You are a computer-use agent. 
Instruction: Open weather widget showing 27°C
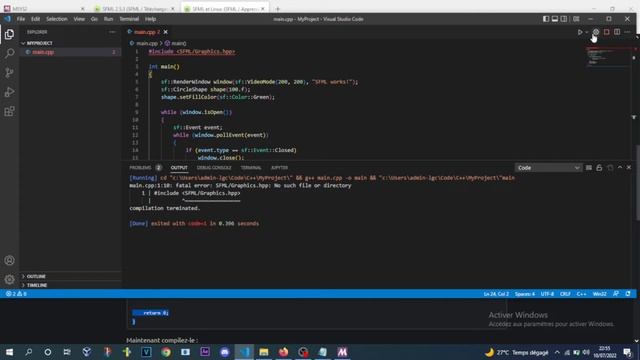(517, 352)
